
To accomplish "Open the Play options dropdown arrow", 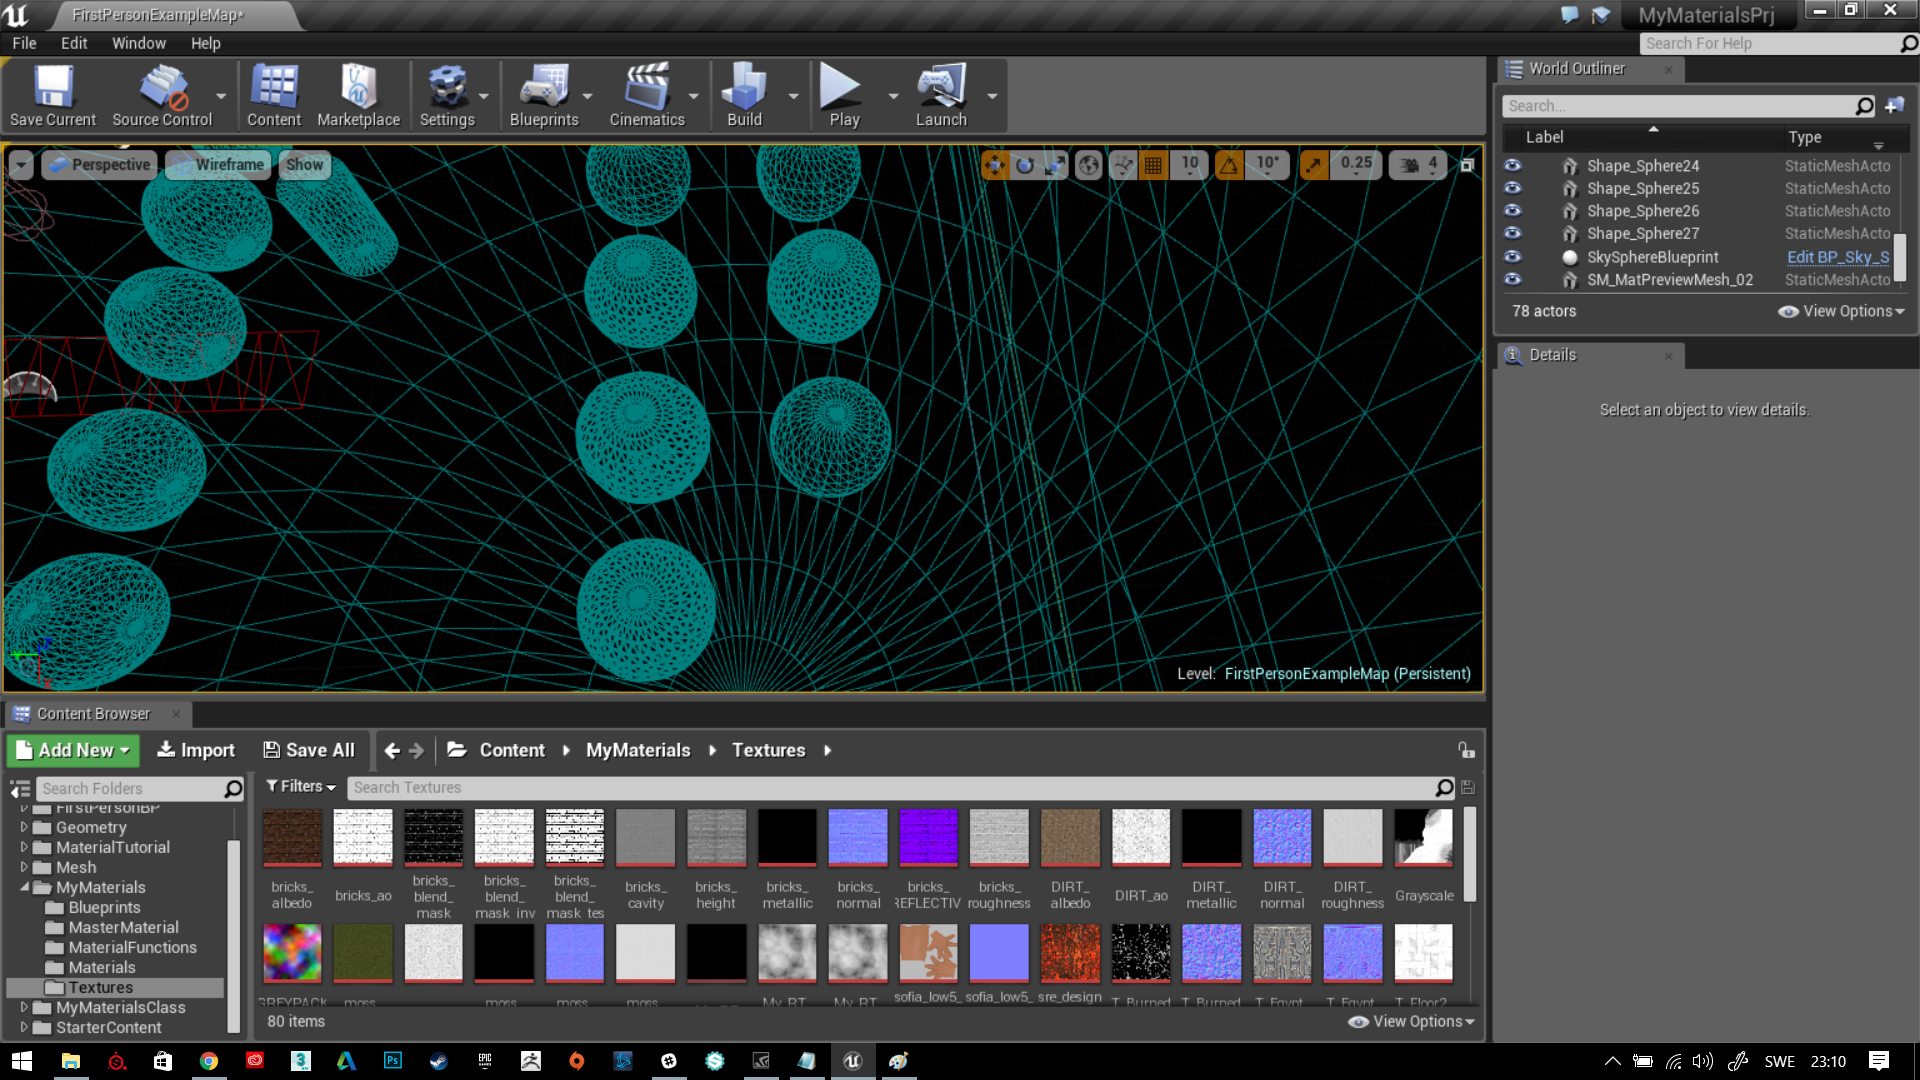I will coord(893,96).
